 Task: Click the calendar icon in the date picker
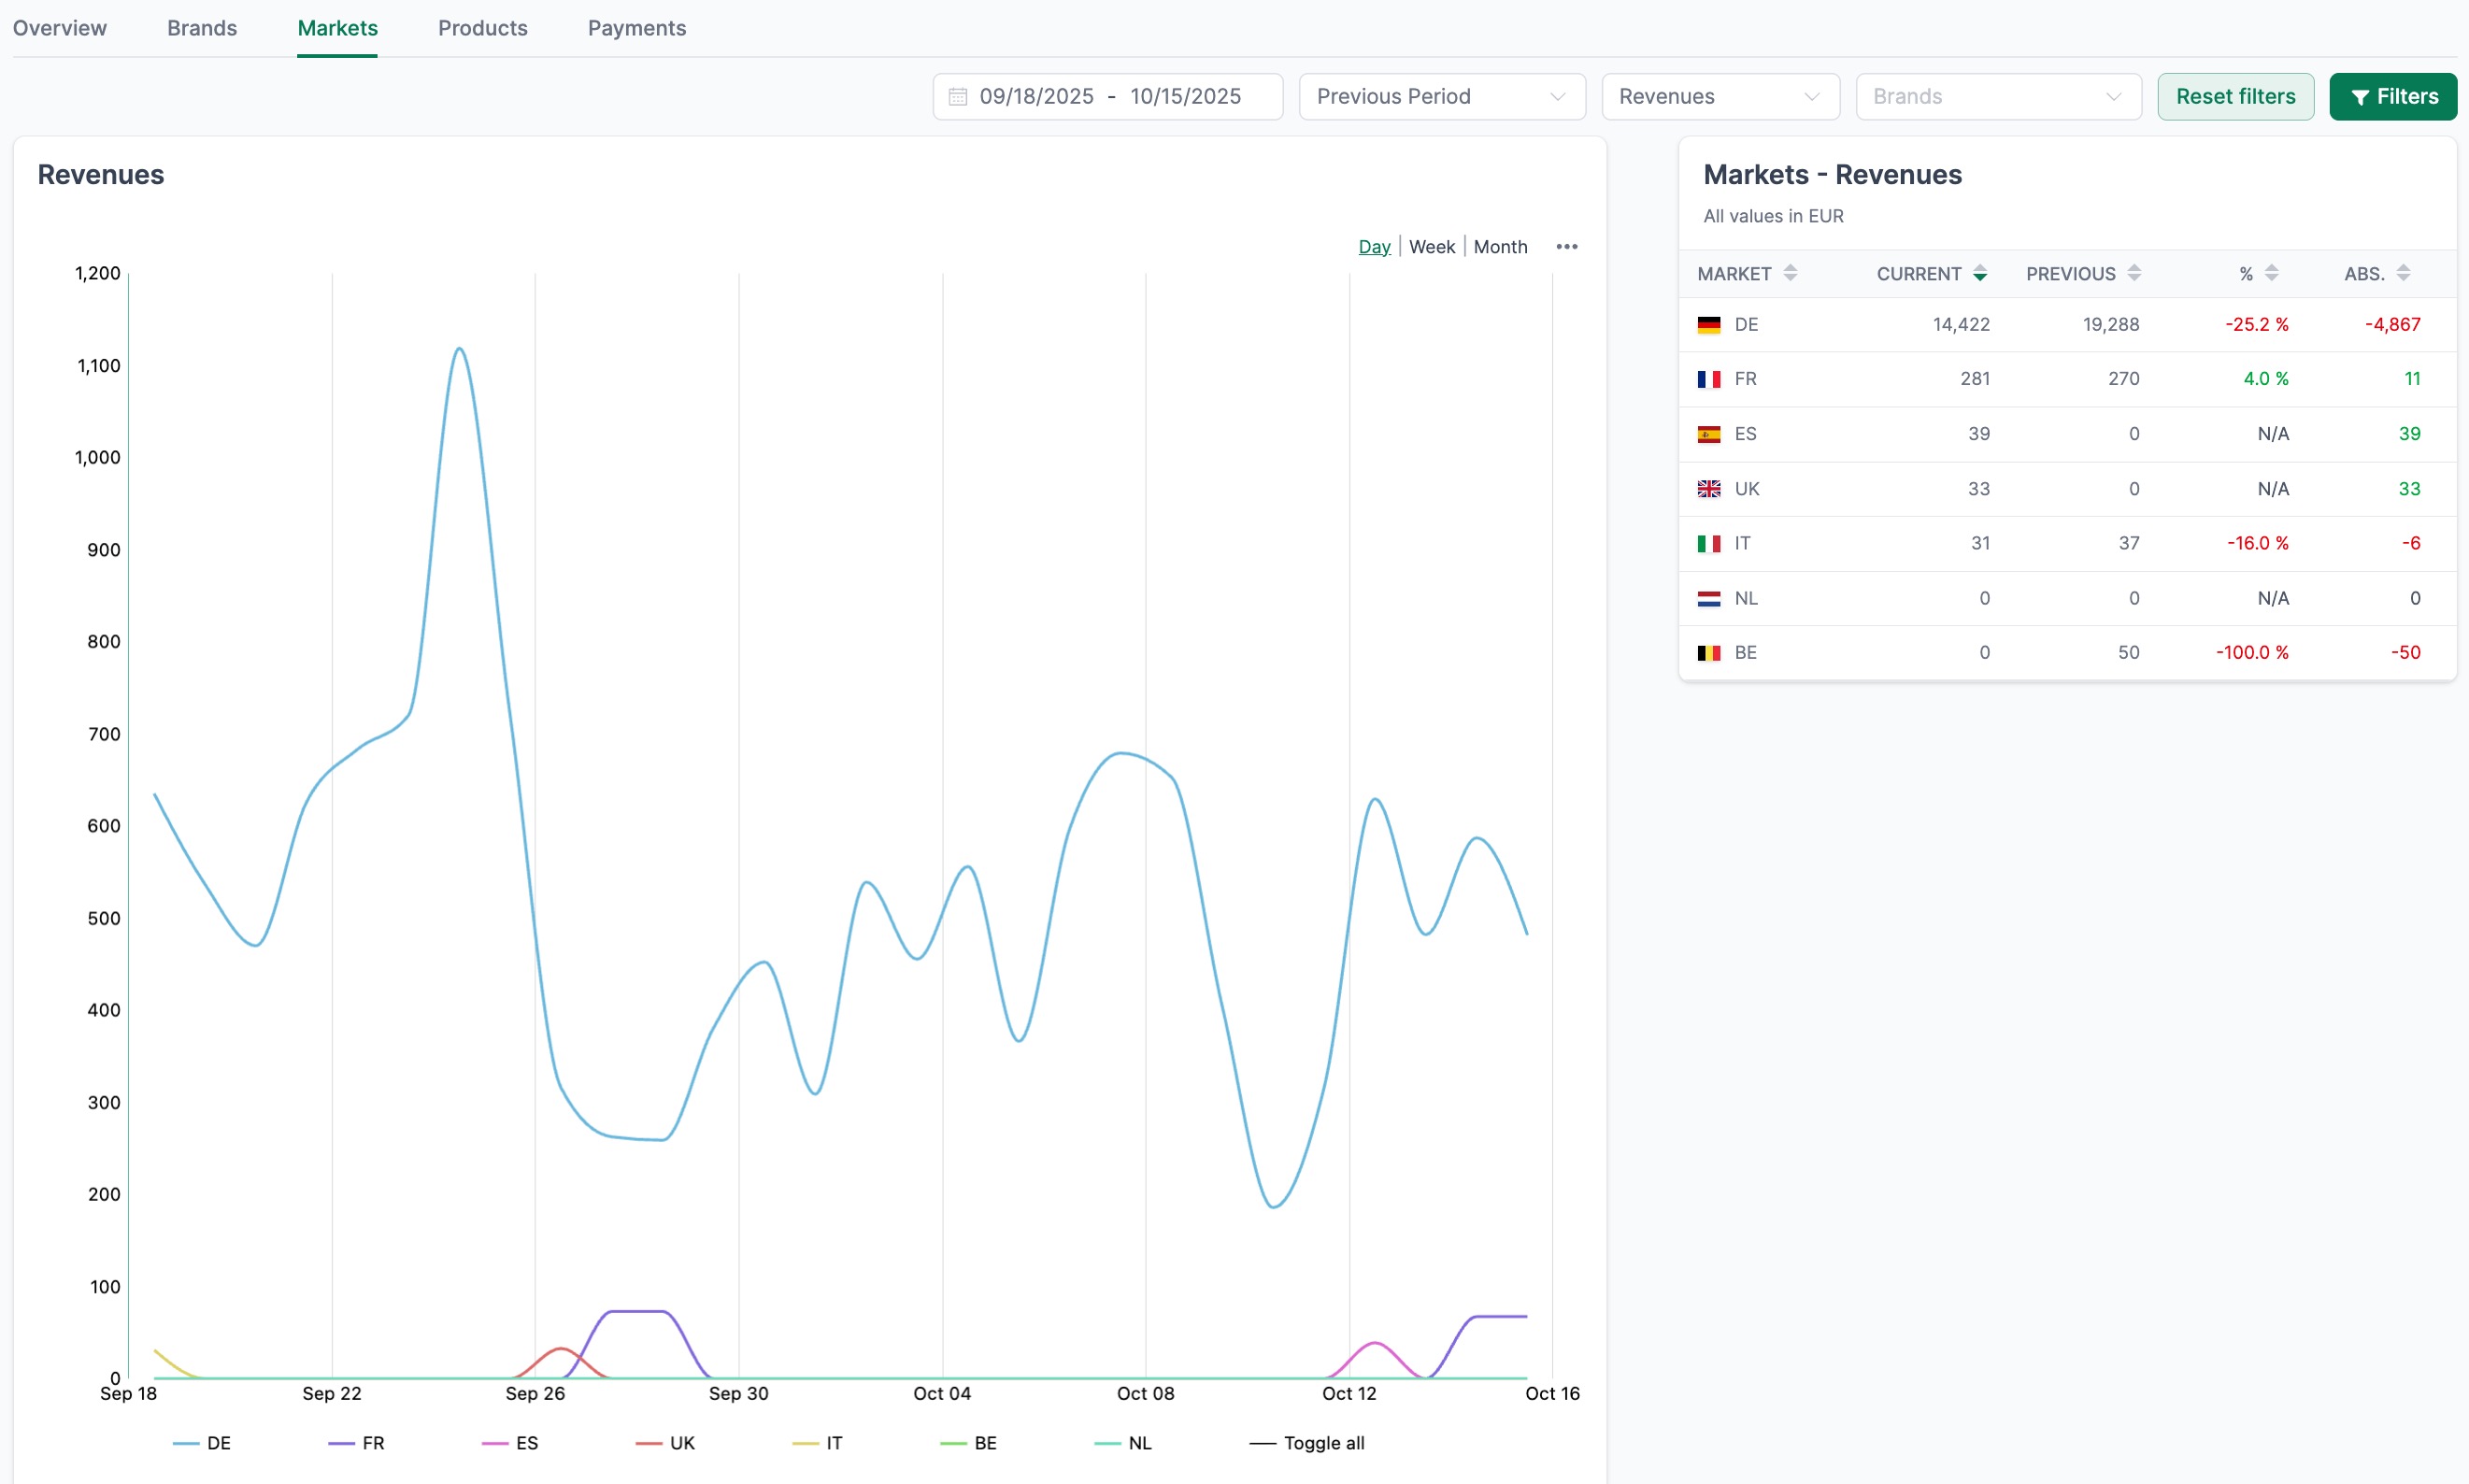[957, 96]
